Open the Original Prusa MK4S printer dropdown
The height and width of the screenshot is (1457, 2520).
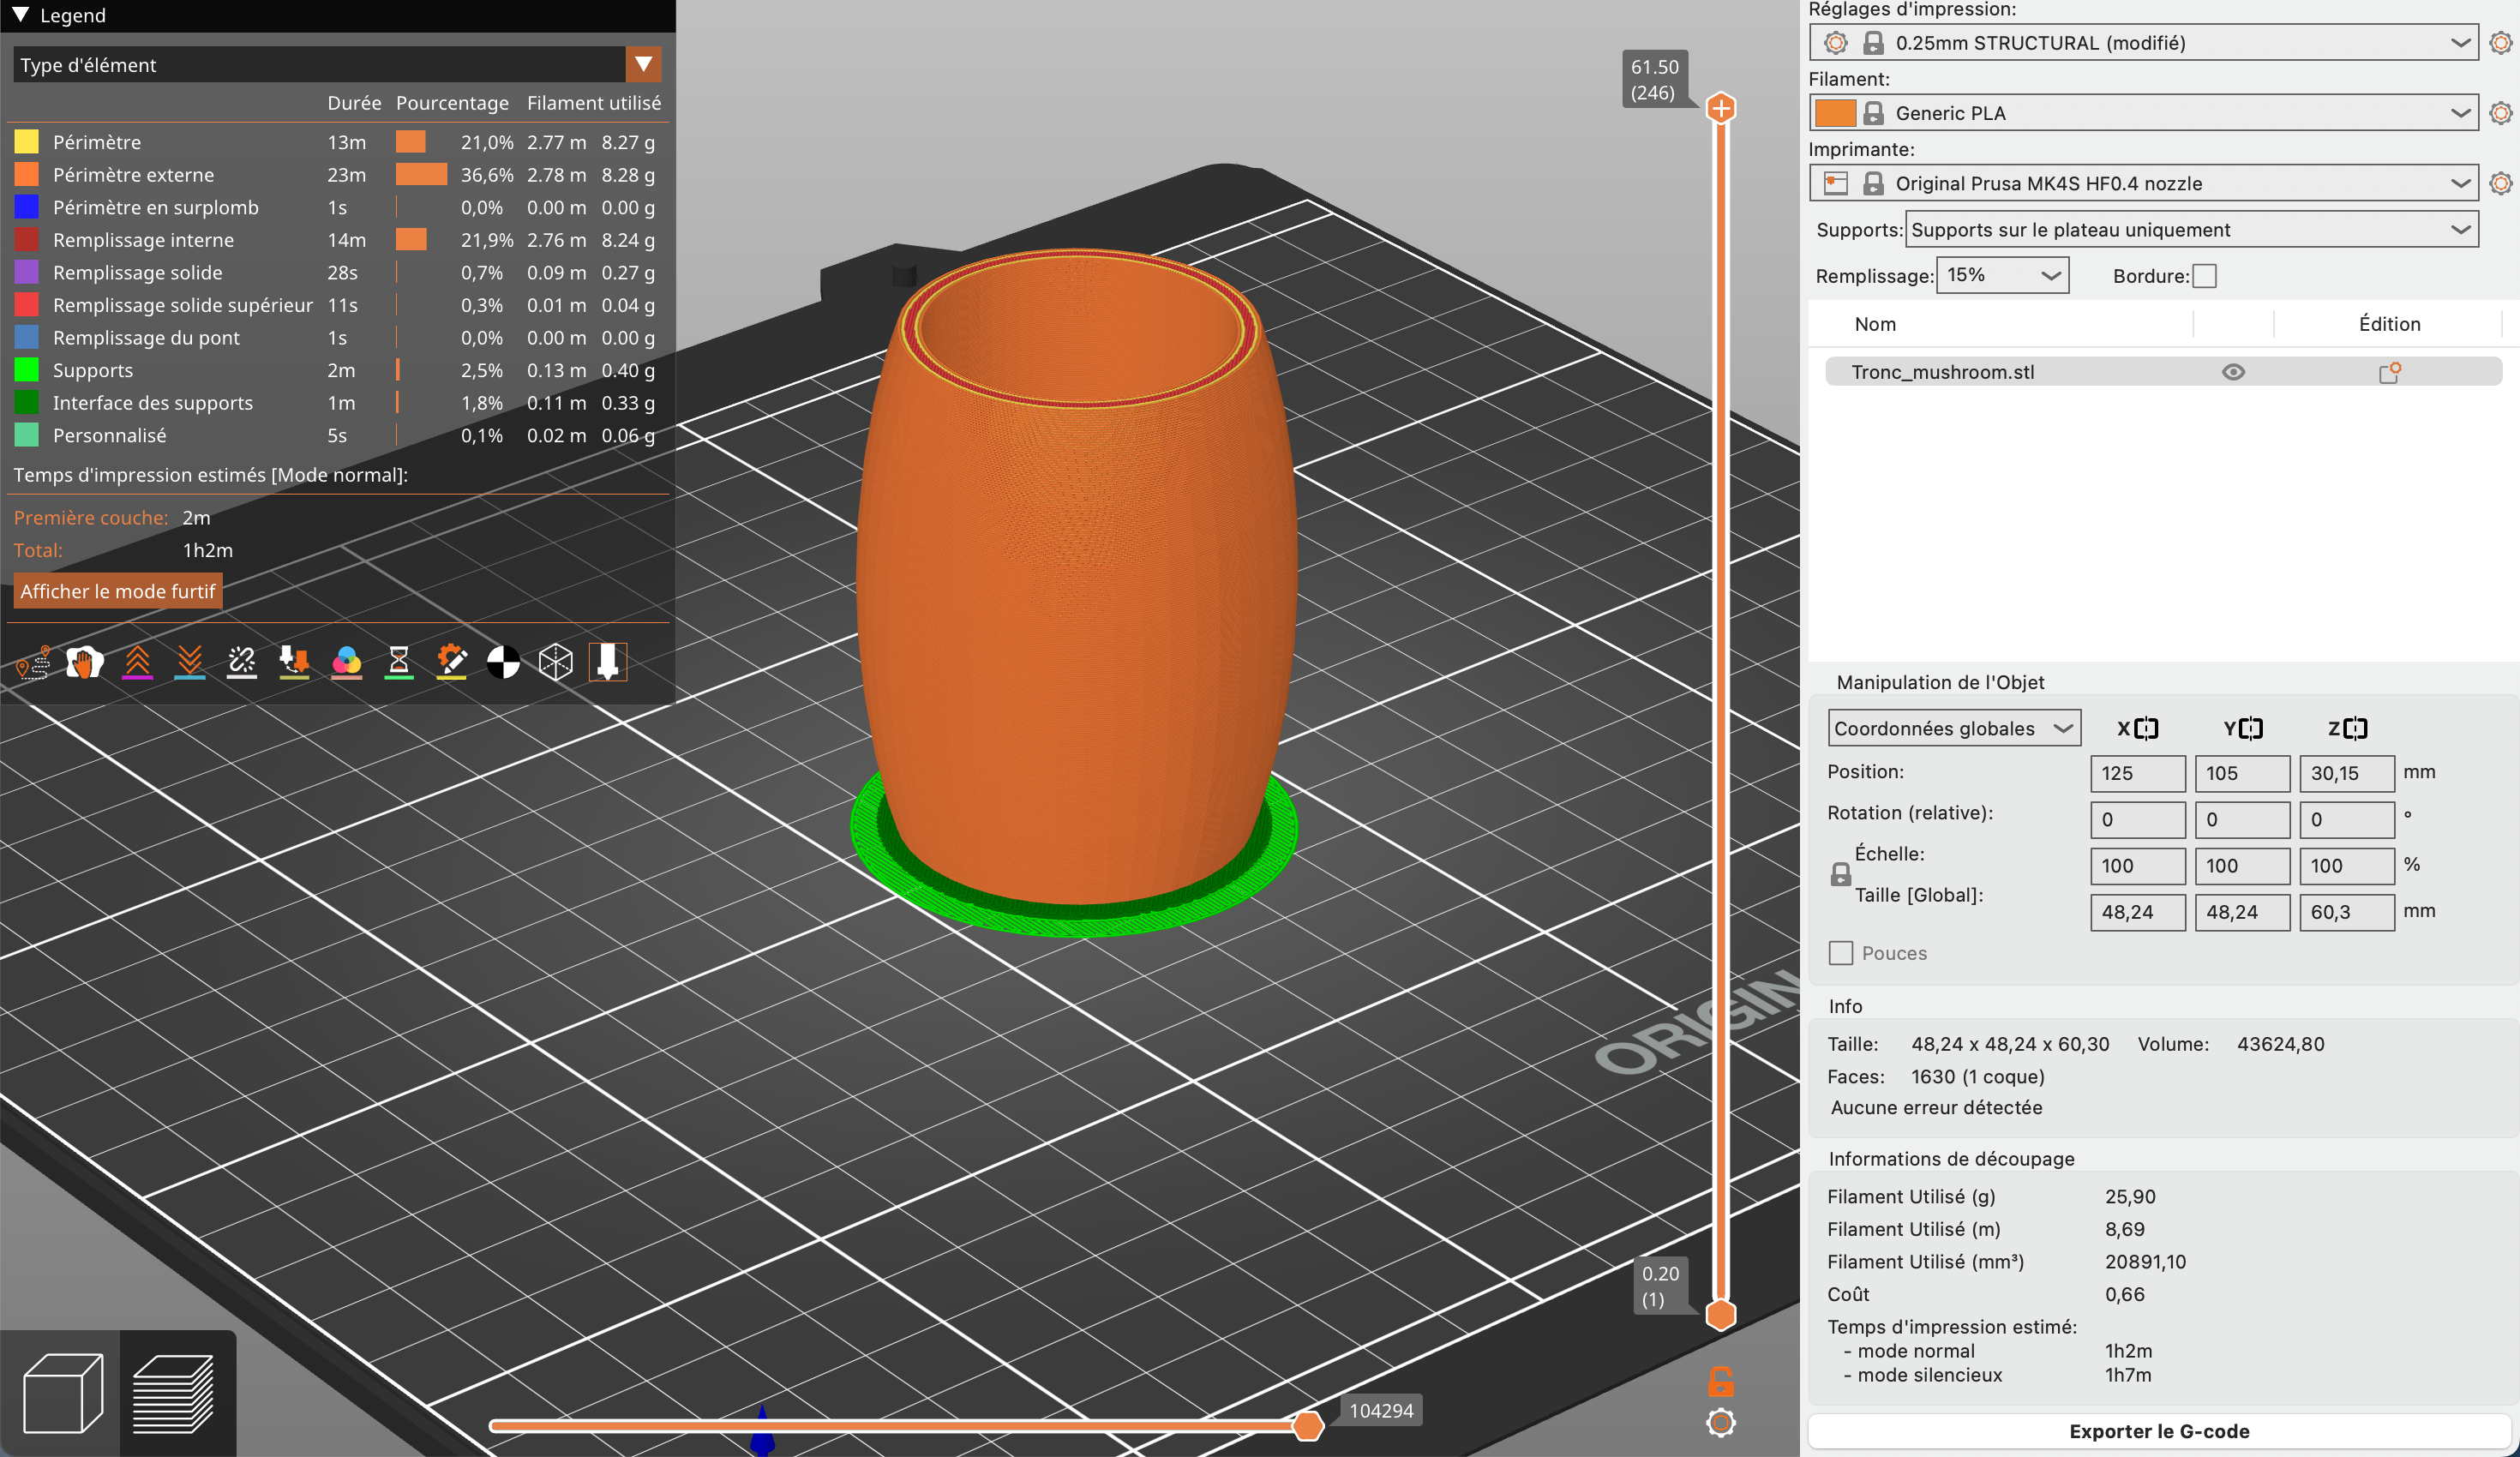pos(2143,183)
